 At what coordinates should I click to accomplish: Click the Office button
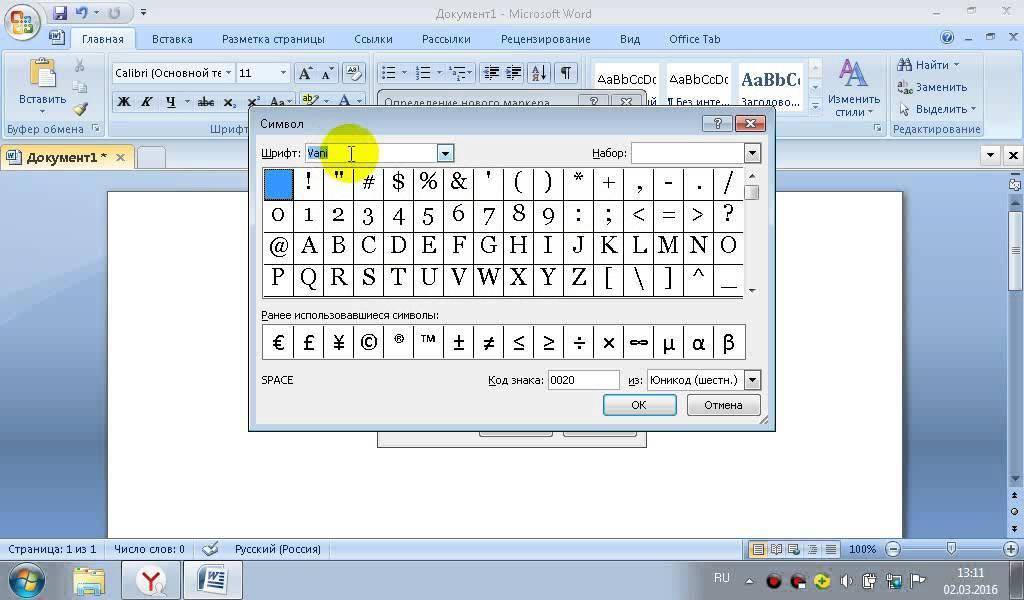(21, 21)
